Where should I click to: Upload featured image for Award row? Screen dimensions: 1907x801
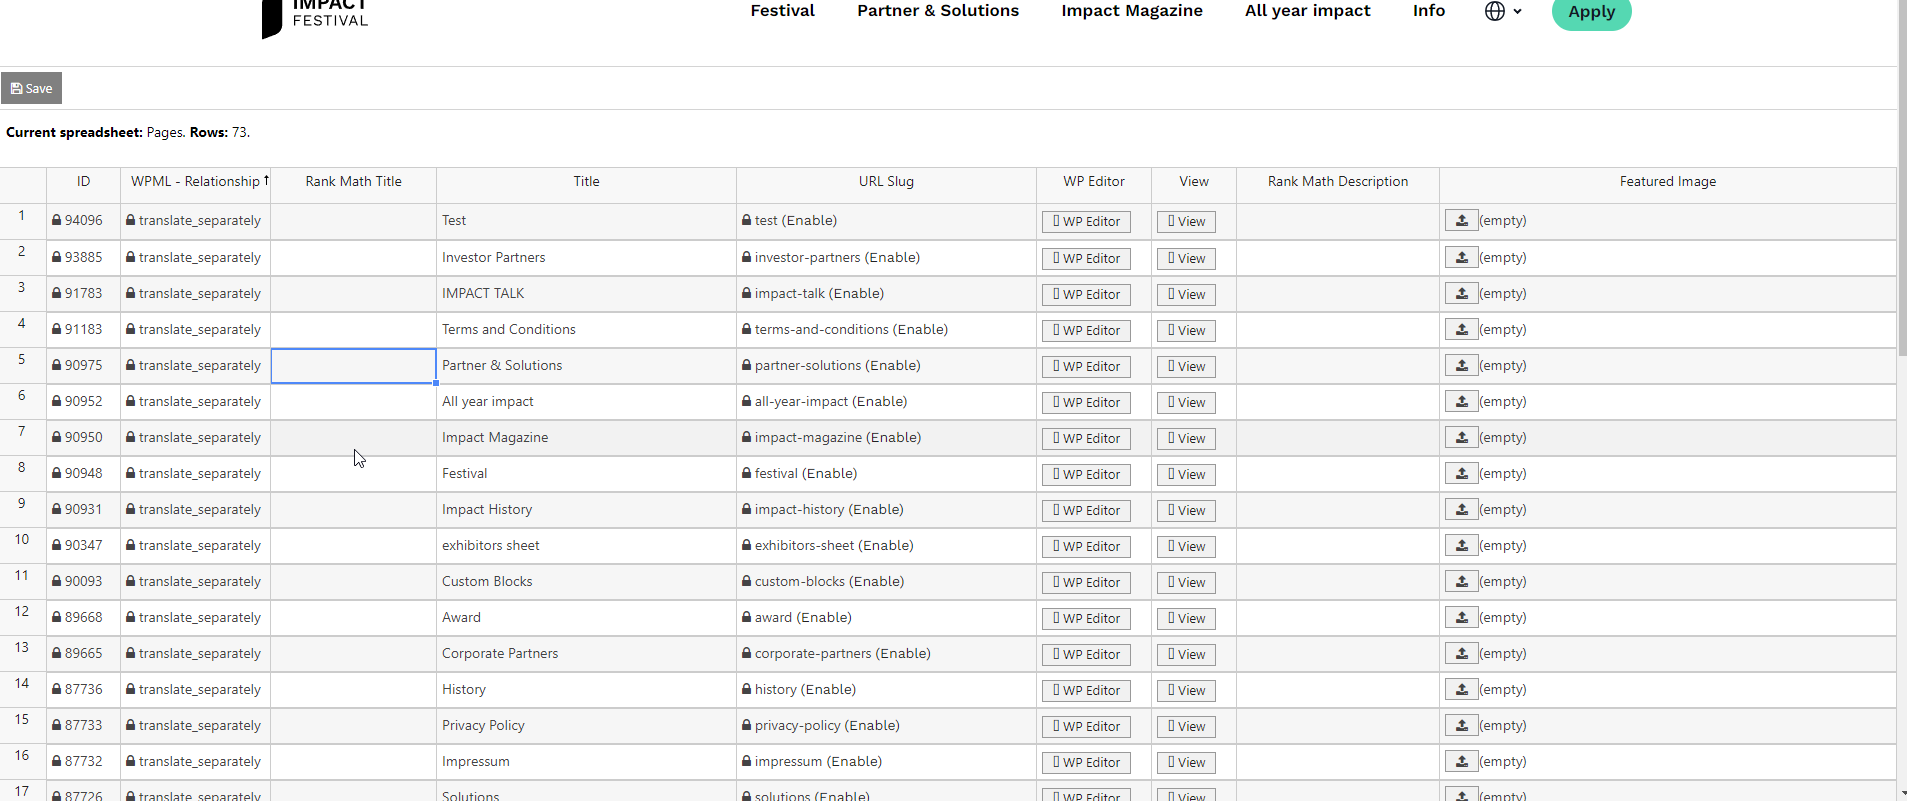point(1461,618)
